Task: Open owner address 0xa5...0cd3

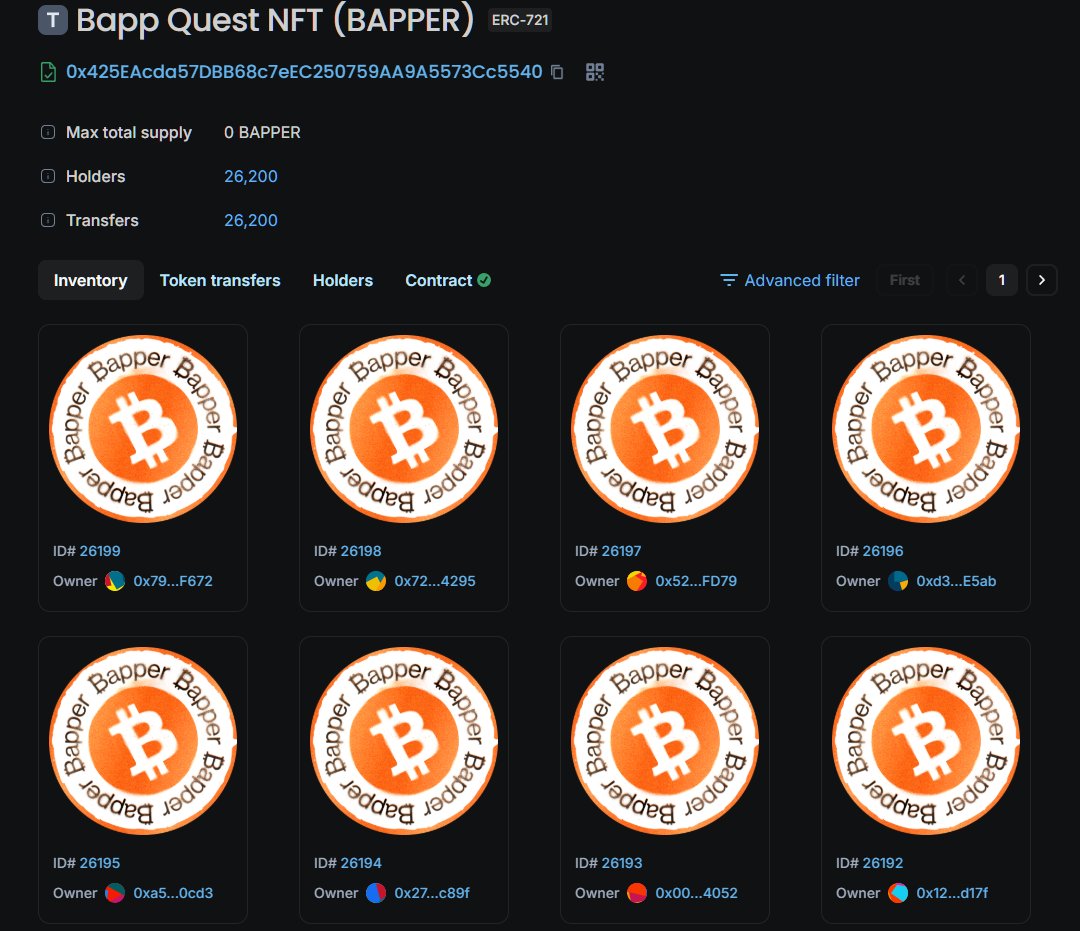Action: coord(173,893)
